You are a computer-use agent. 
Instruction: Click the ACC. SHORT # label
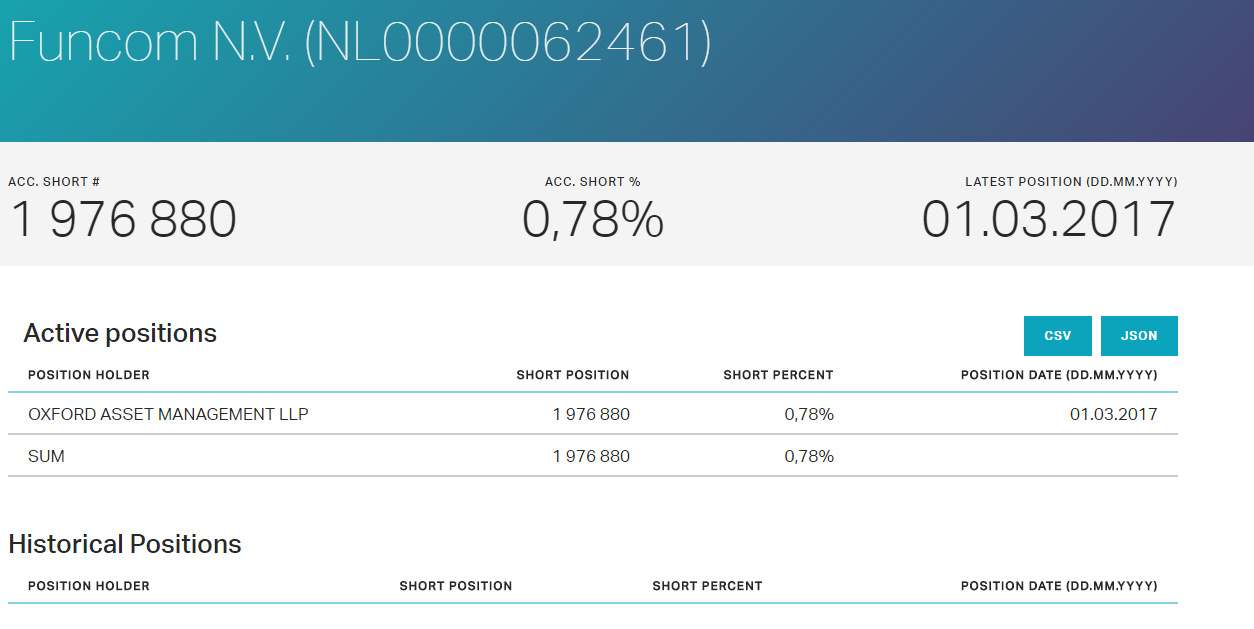pos(54,182)
